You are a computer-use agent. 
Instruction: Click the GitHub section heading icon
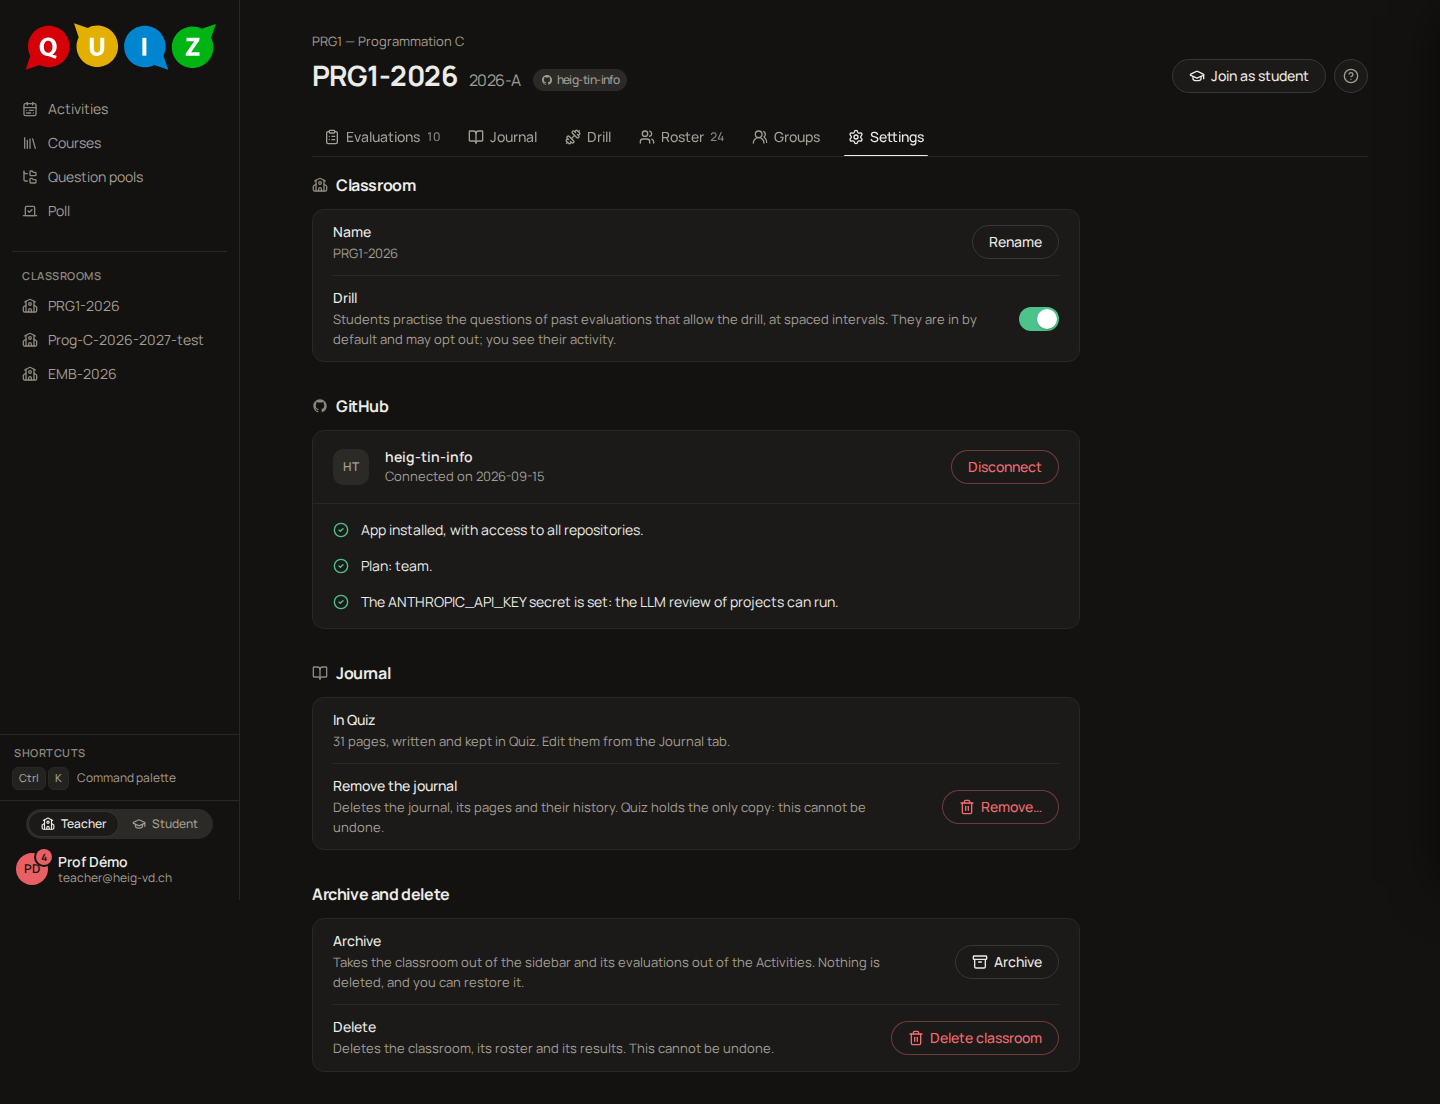[320, 406]
